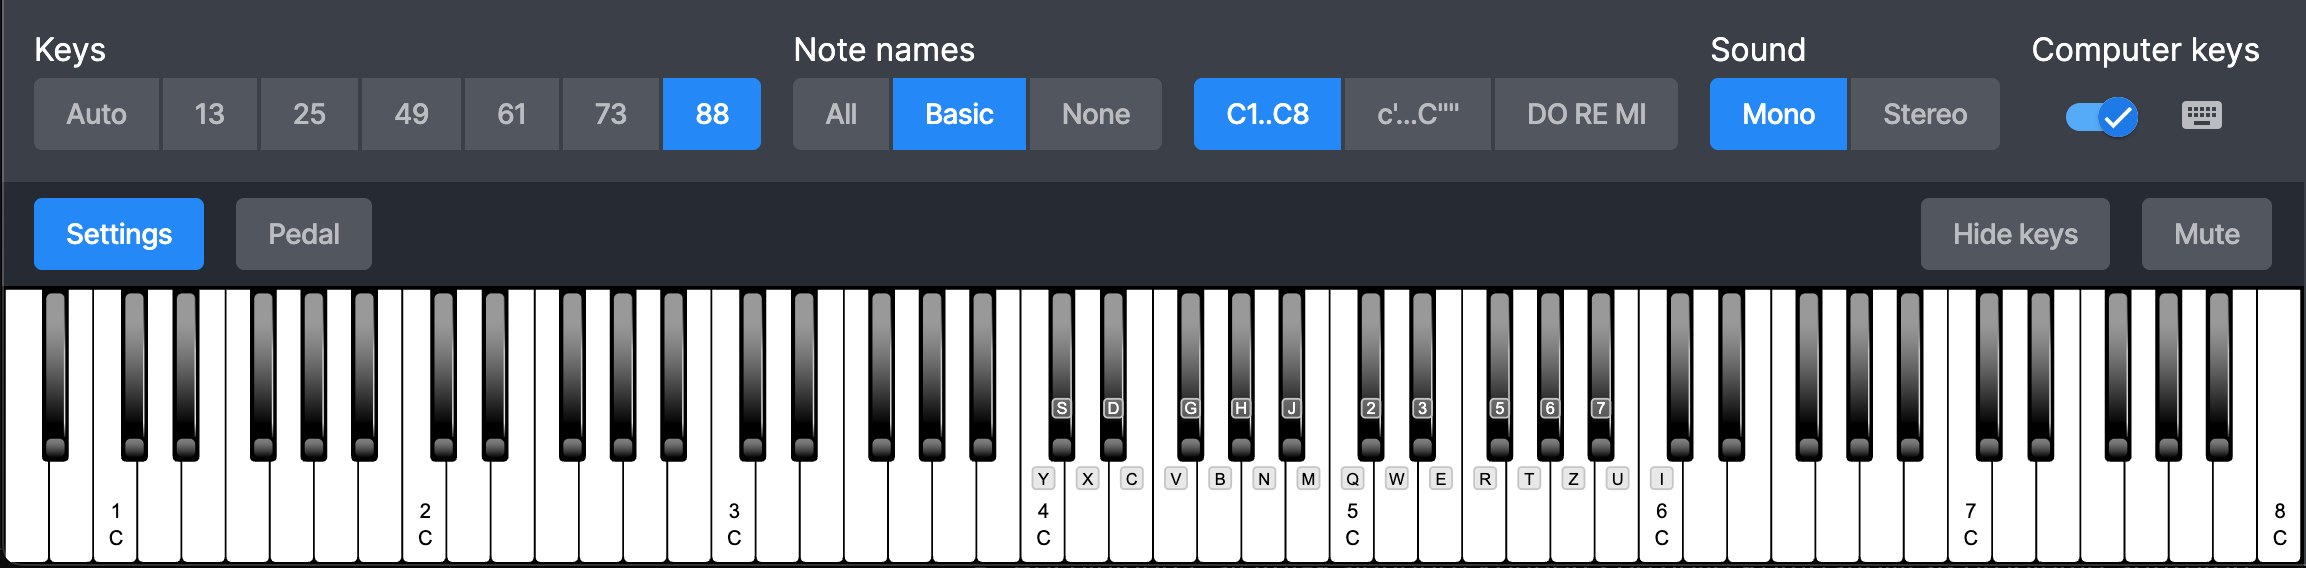Play the black key labeled S
2306x568 pixels.
point(1062,380)
